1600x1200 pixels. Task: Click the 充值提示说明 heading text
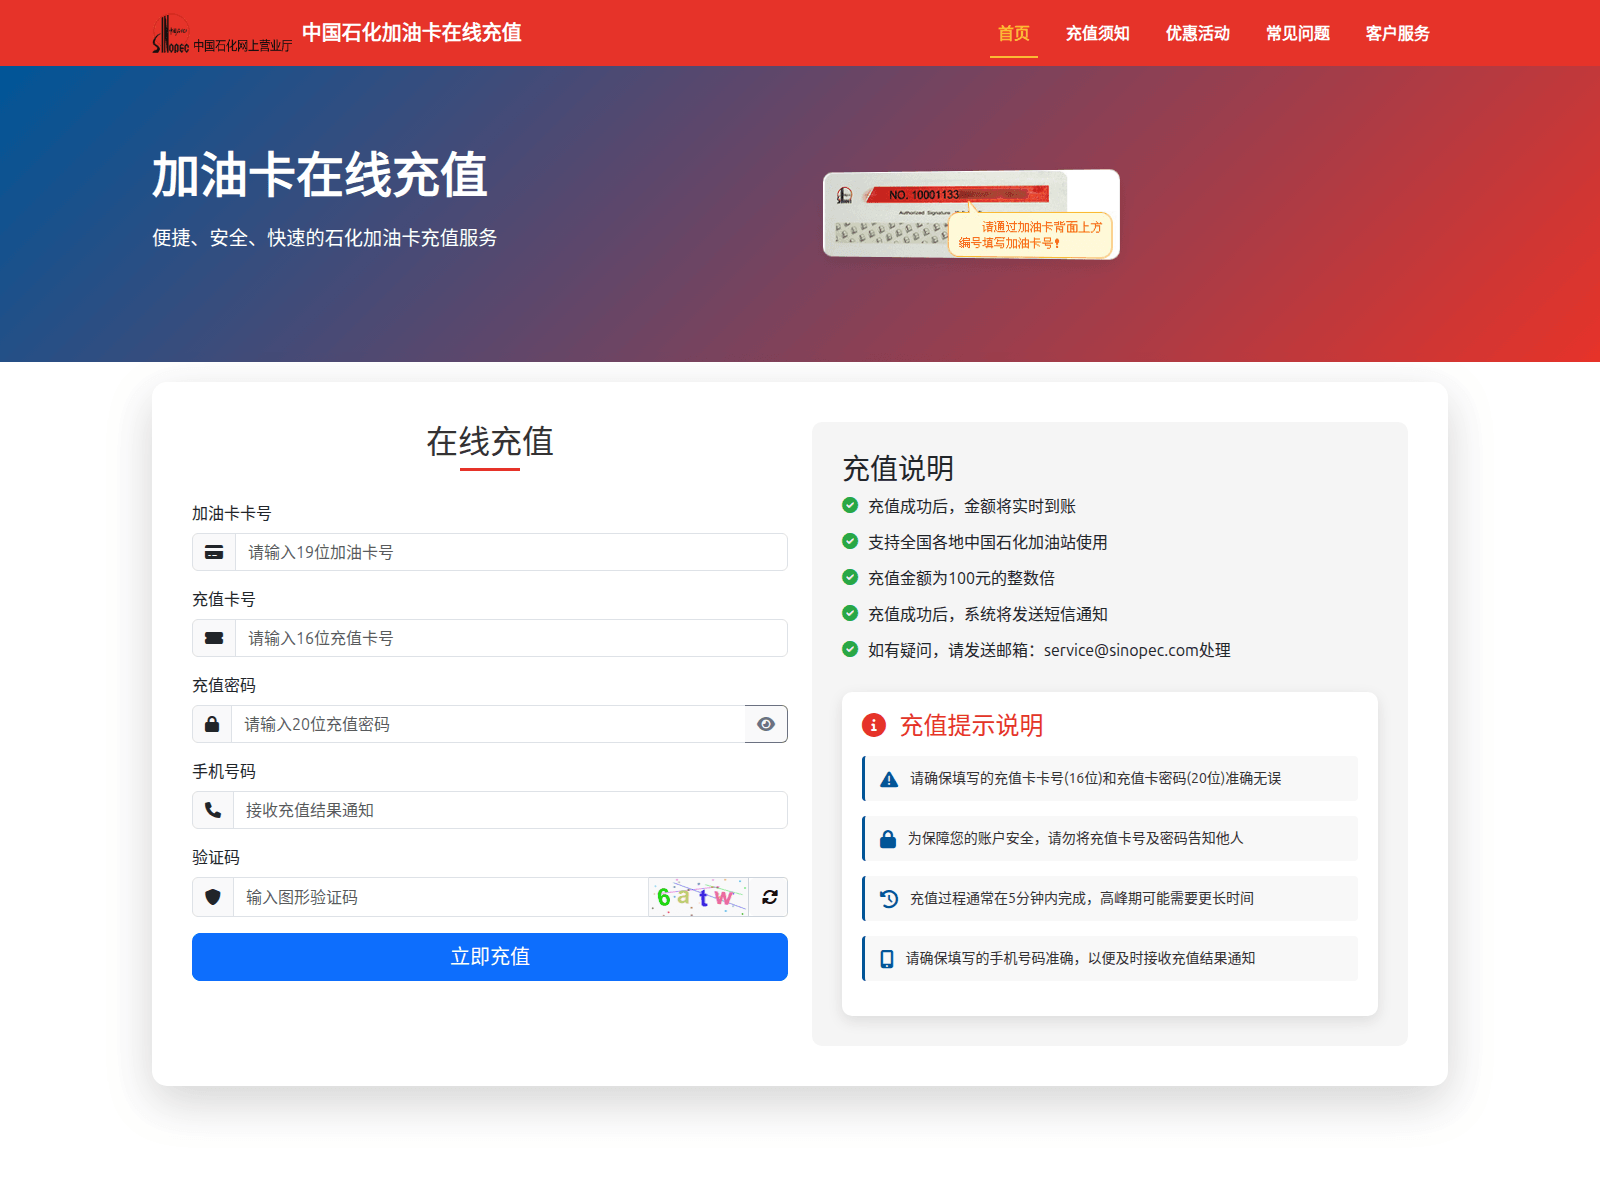[971, 725]
